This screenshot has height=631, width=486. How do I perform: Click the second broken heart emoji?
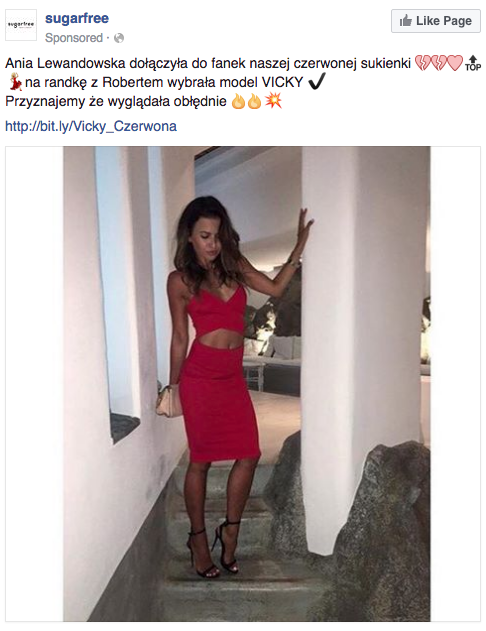[x=439, y=63]
